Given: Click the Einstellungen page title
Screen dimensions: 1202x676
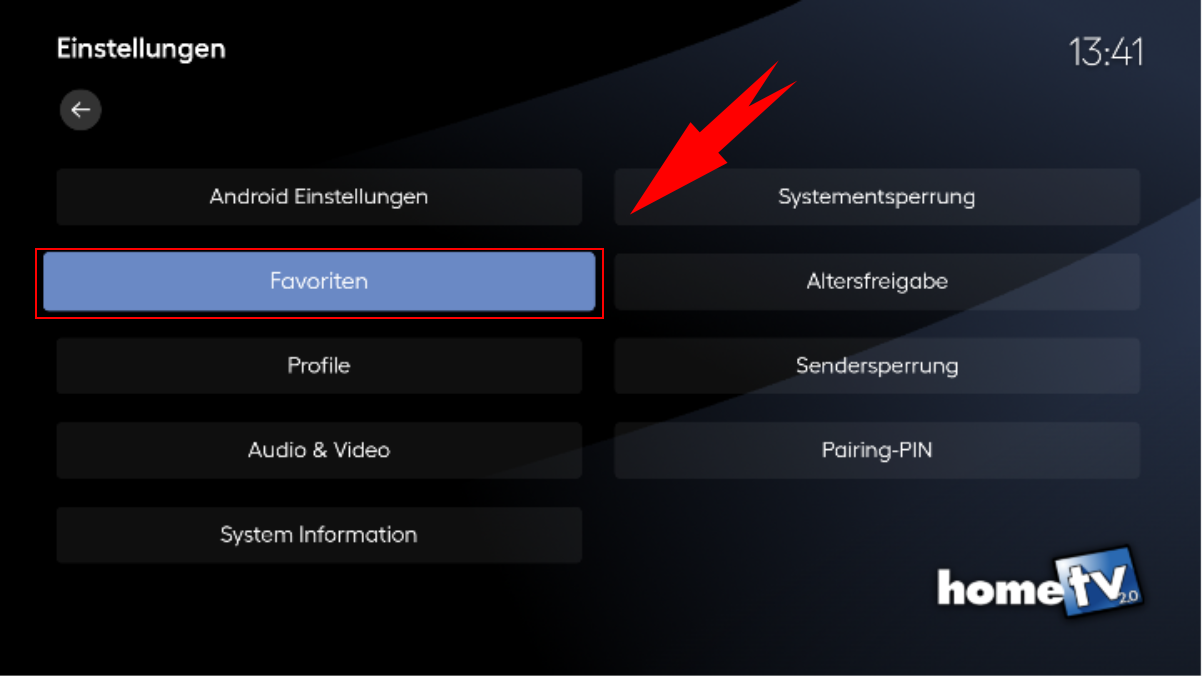Looking at the screenshot, I should (141, 49).
